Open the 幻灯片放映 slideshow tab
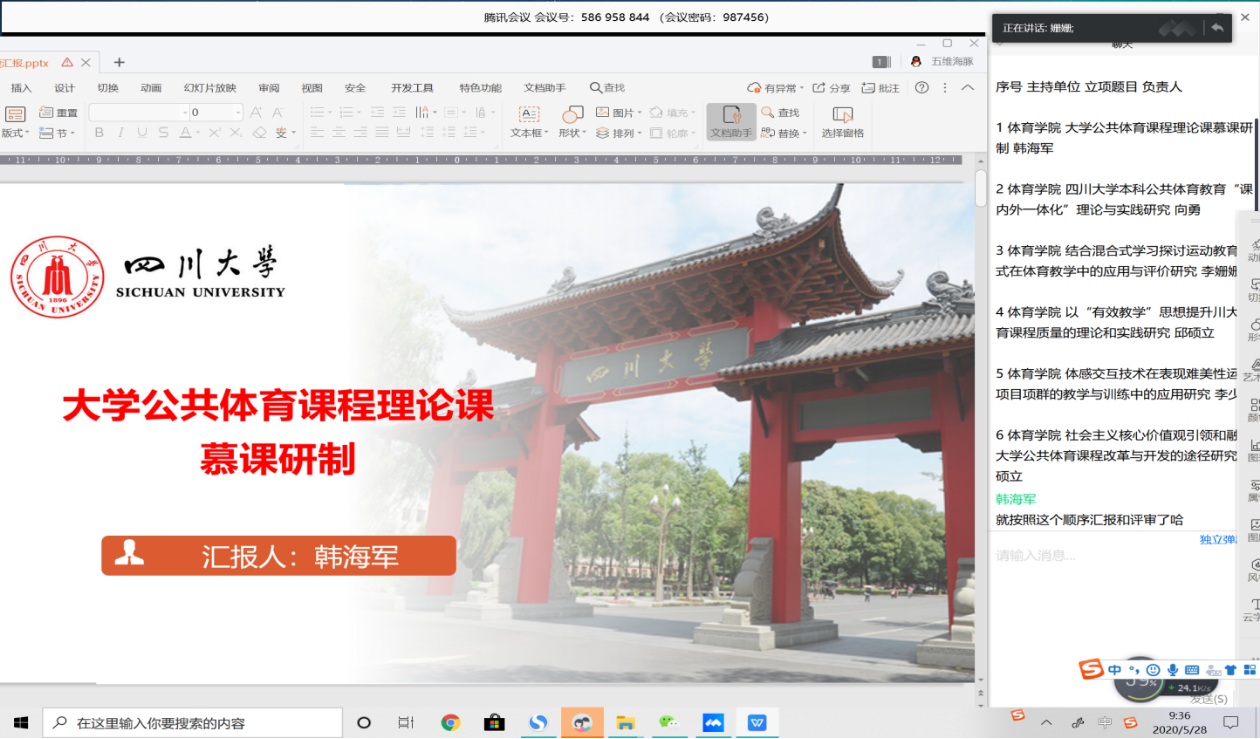Image resolution: width=1260 pixels, height=739 pixels. coord(209,88)
